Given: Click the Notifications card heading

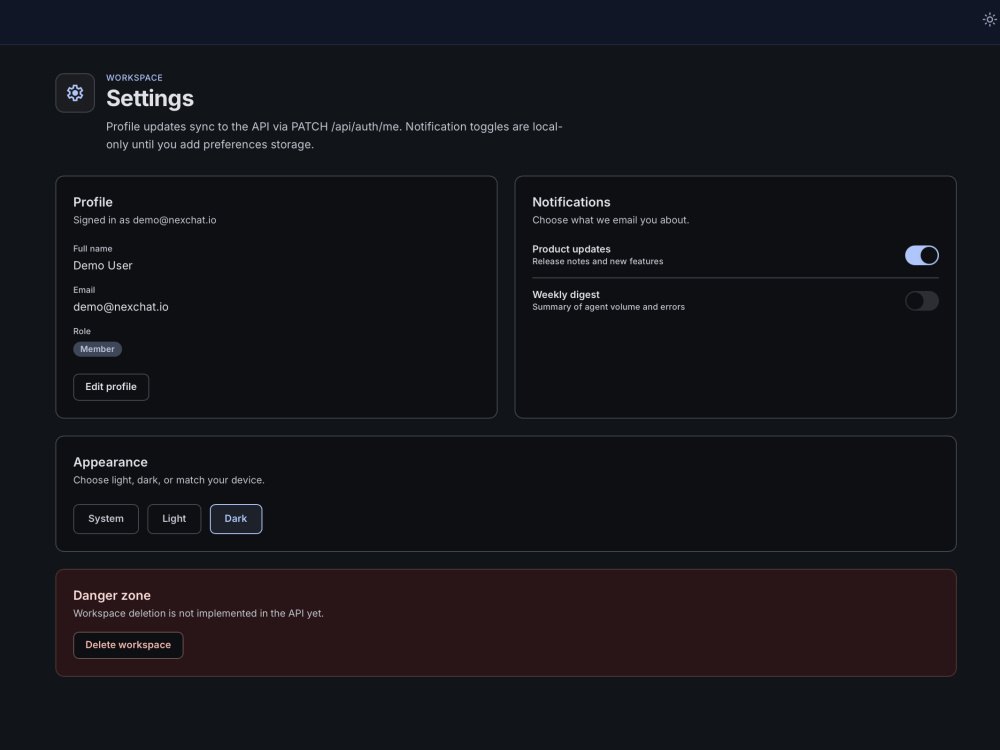Looking at the screenshot, I should pos(571,202).
